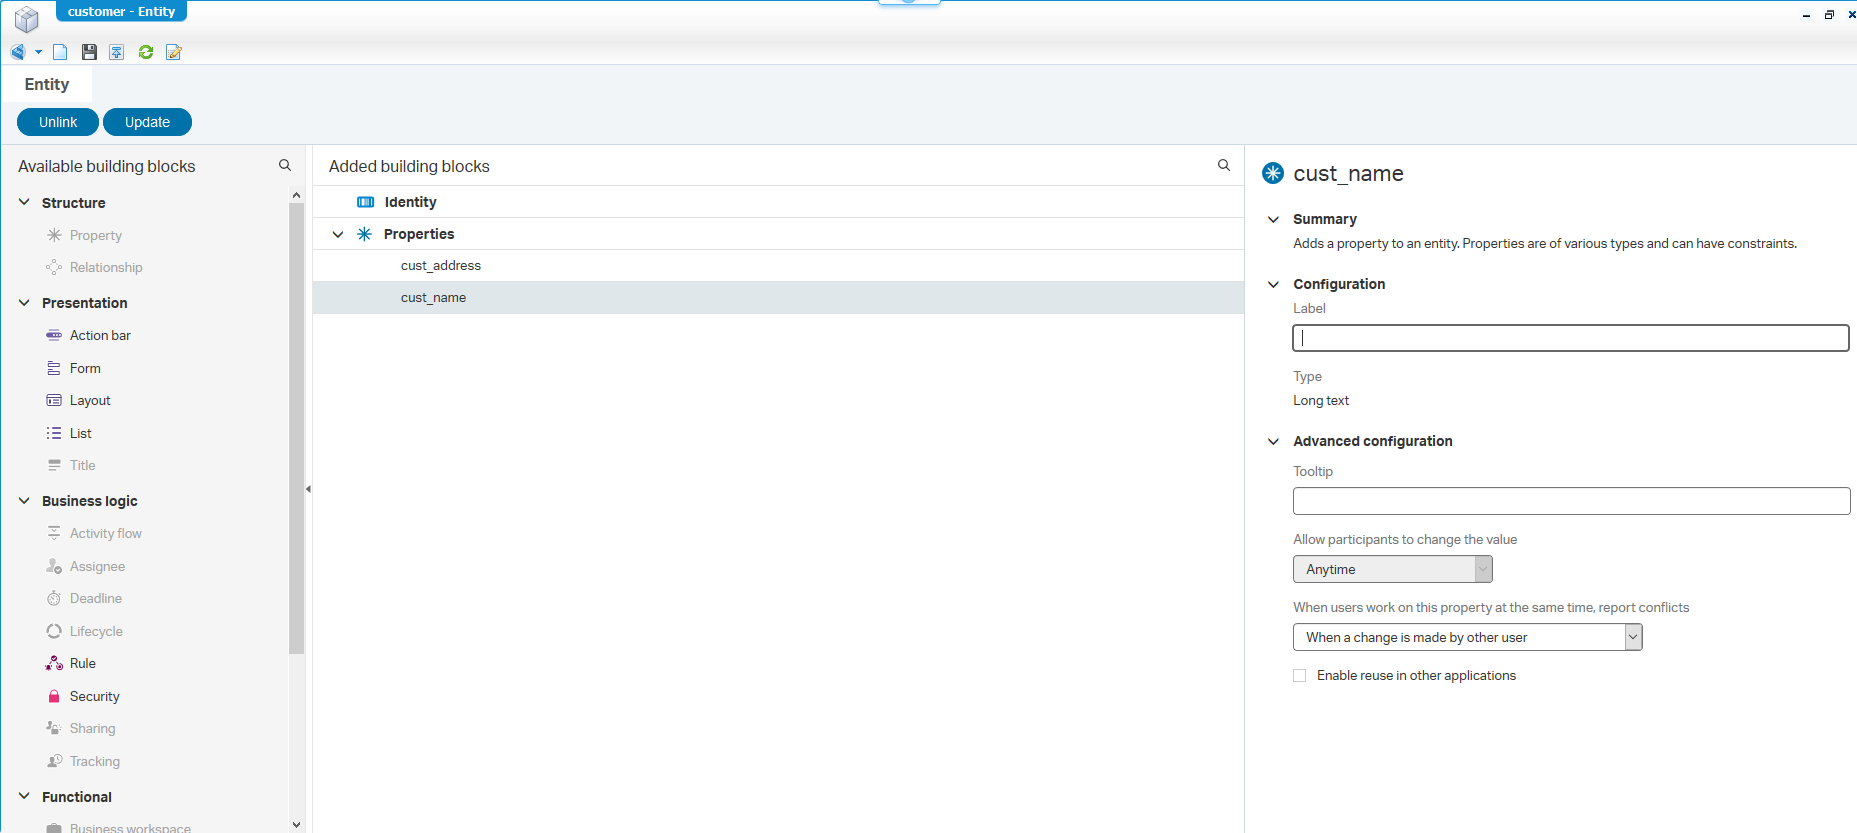Collapse the Business logic section
The height and width of the screenshot is (833, 1857).
(x=24, y=500)
